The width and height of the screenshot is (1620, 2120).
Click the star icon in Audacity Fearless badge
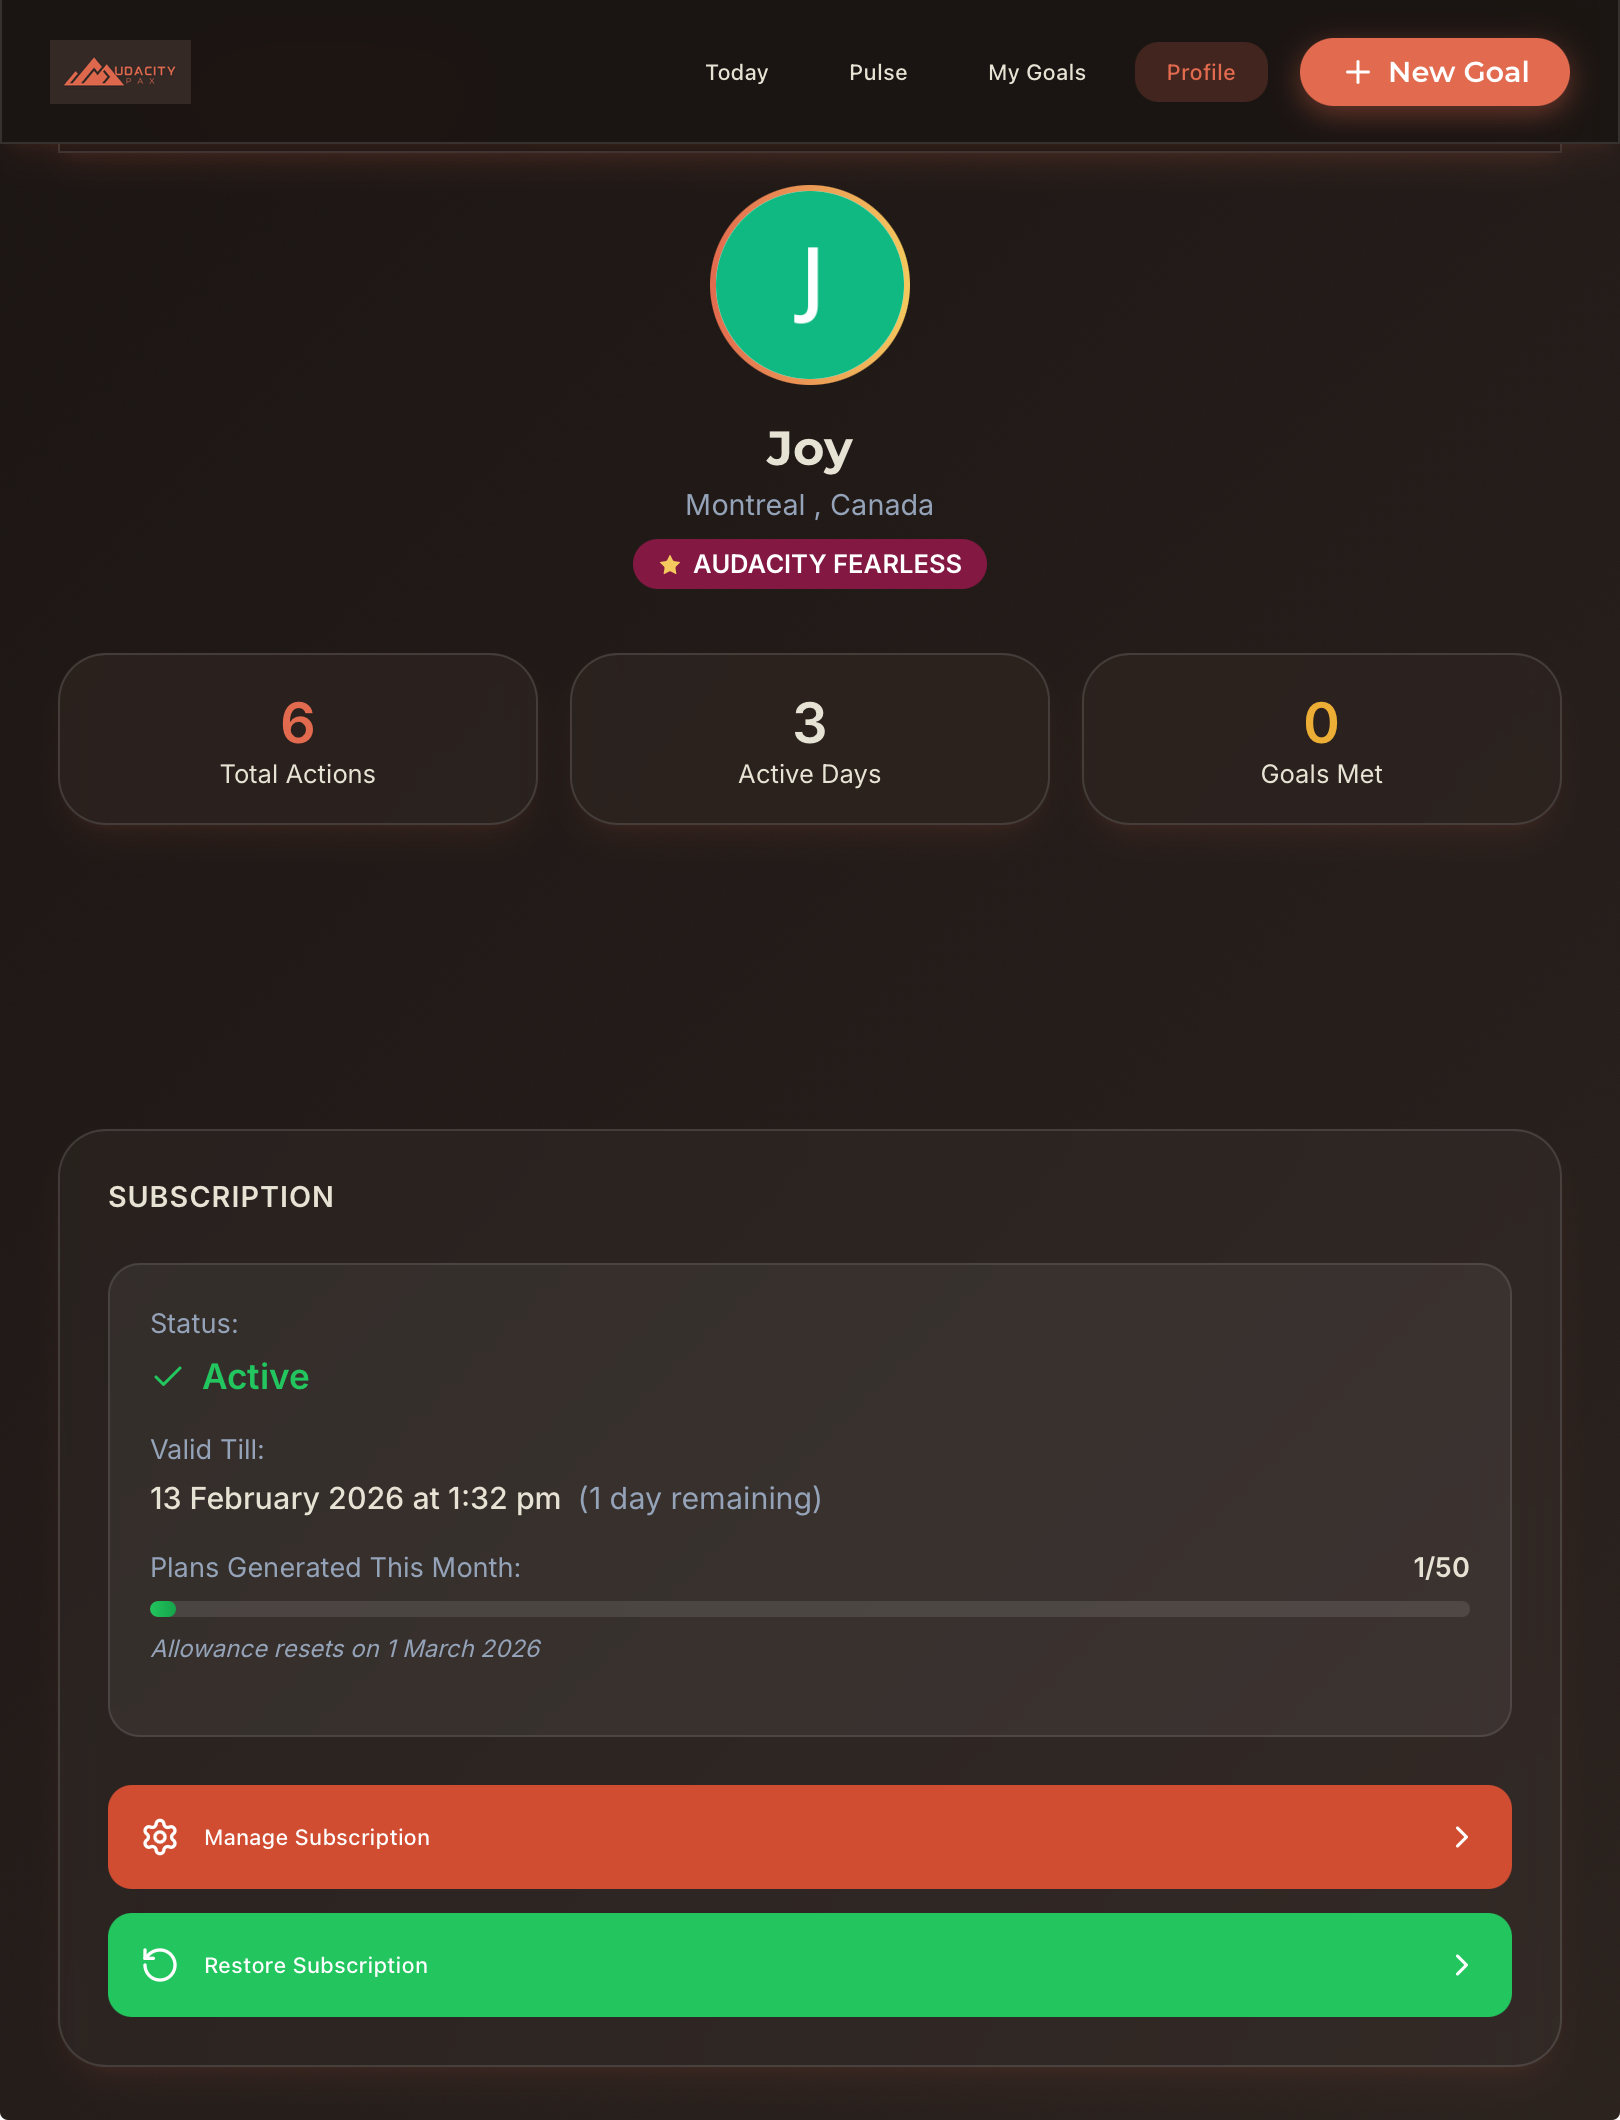670,565
